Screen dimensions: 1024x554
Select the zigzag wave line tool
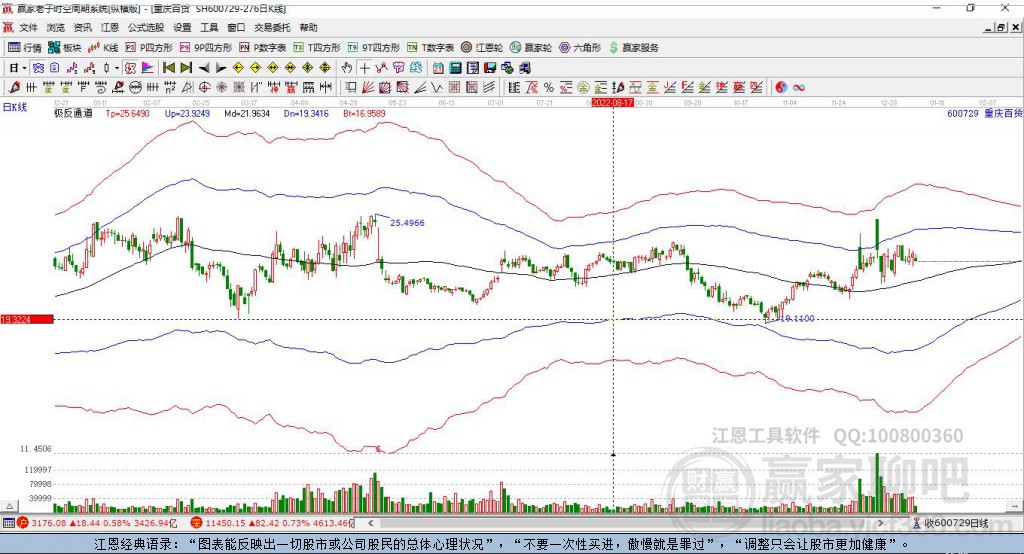pyautogui.click(x=436, y=88)
